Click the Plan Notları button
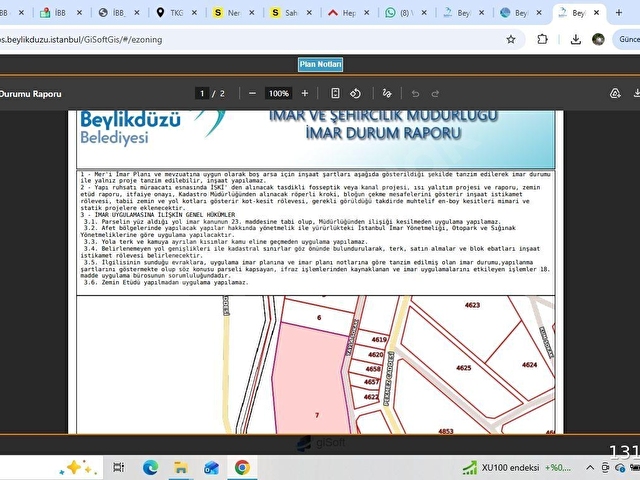Image resolution: width=640 pixels, height=480 pixels. 320,64
